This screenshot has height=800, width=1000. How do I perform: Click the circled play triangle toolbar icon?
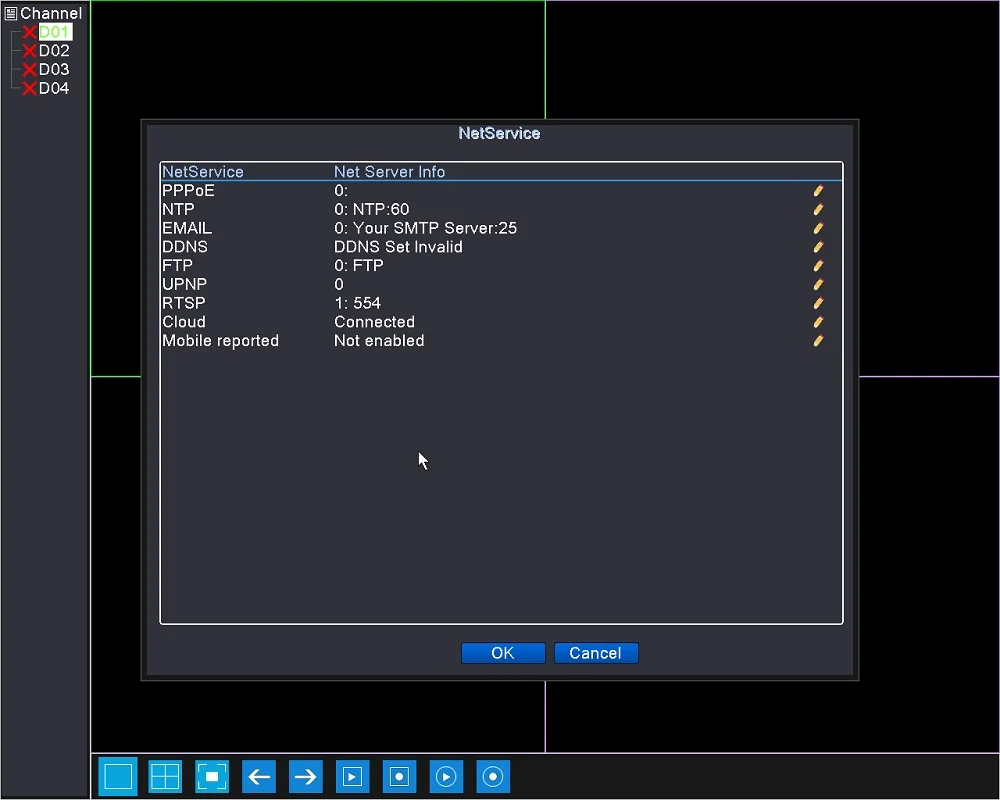coord(446,776)
